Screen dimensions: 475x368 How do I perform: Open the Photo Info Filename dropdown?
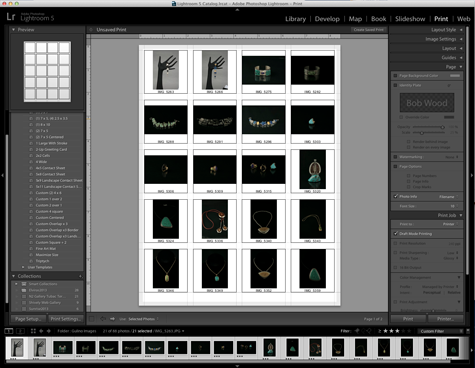tap(448, 197)
